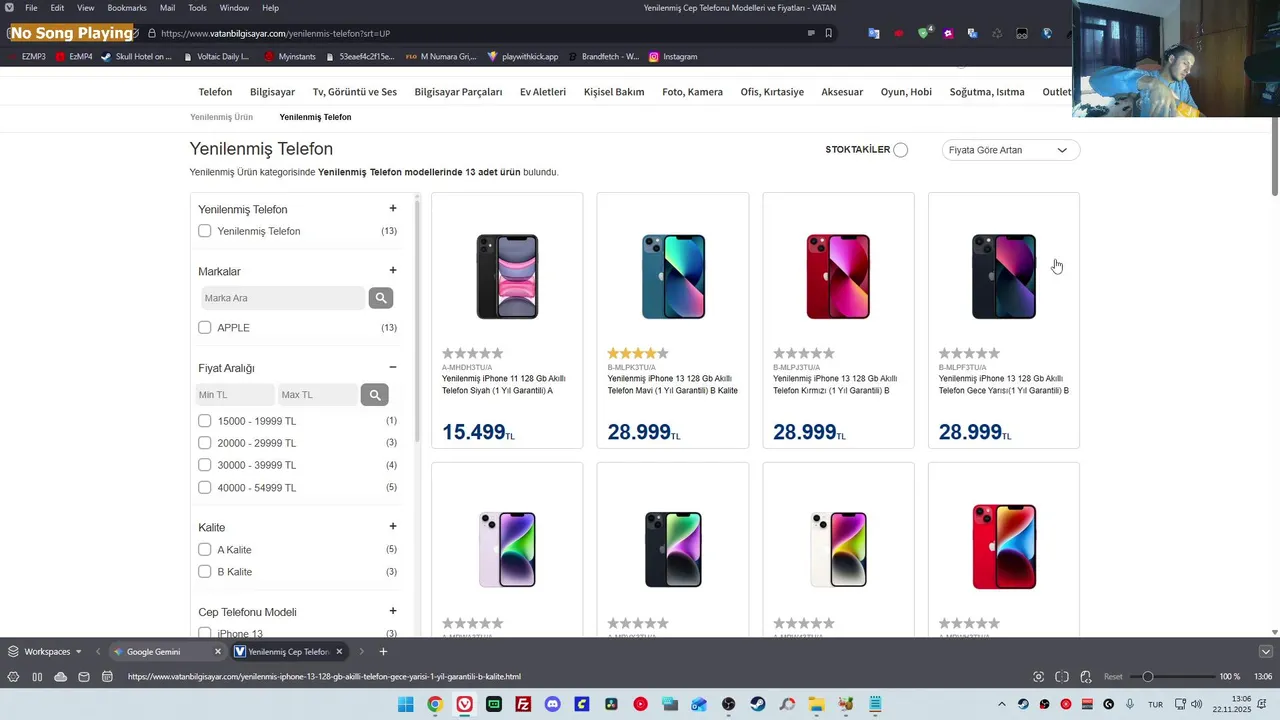Check the 40000 - 54999 TL checkbox
This screenshot has height=720, width=1280.
click(205, 487)
